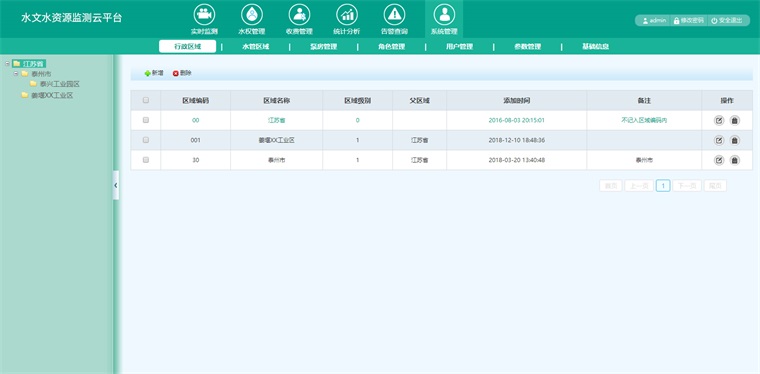Click the 新增 add button
Screen dimensions: 760x374
pyautogui.click(x=154, y=73)
